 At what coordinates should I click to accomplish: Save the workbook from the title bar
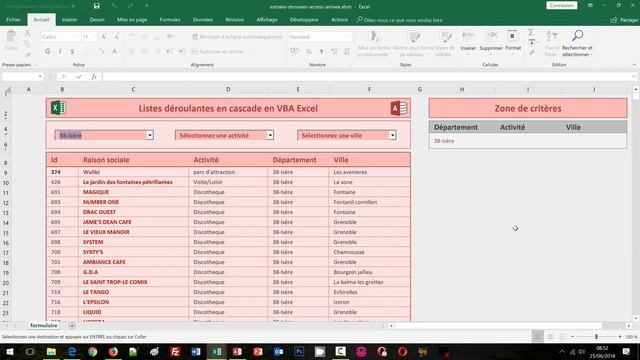point(97,6)
